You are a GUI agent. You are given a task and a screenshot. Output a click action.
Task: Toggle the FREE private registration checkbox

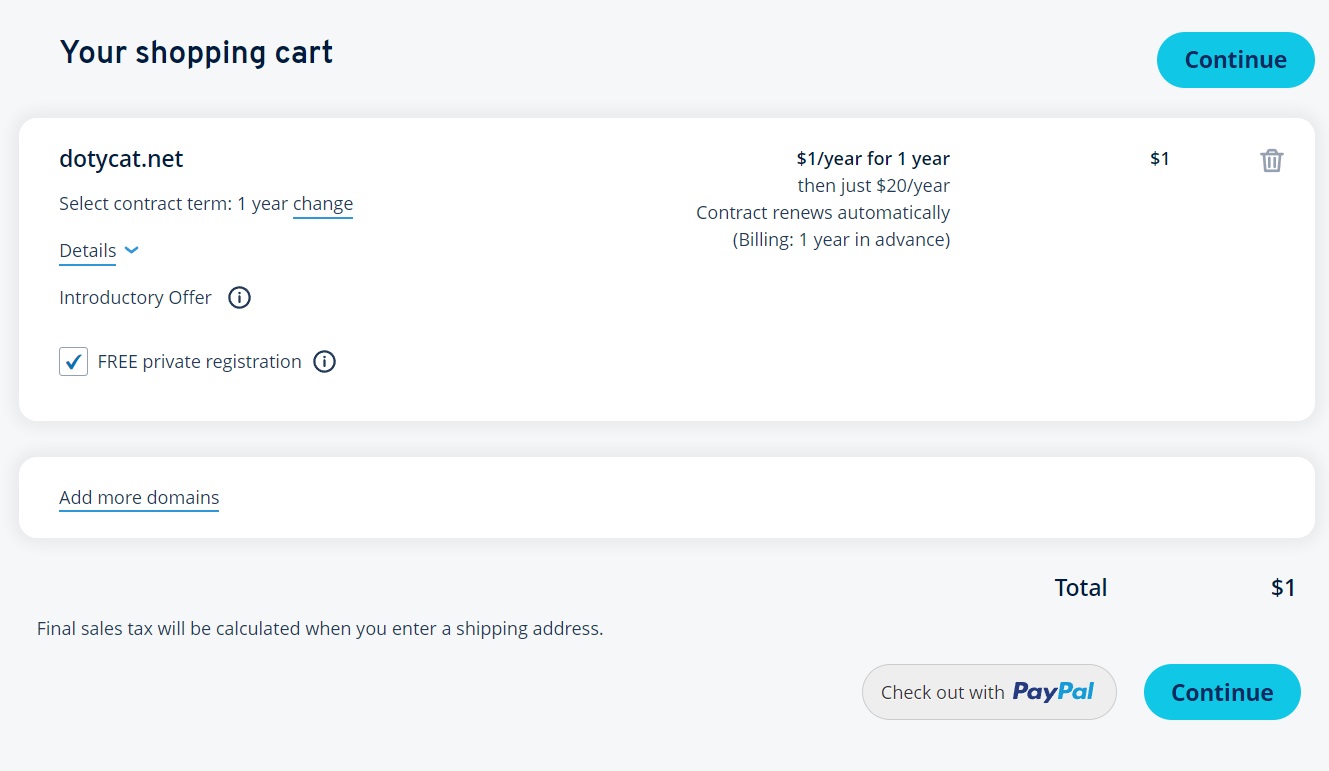pos(74,362)
